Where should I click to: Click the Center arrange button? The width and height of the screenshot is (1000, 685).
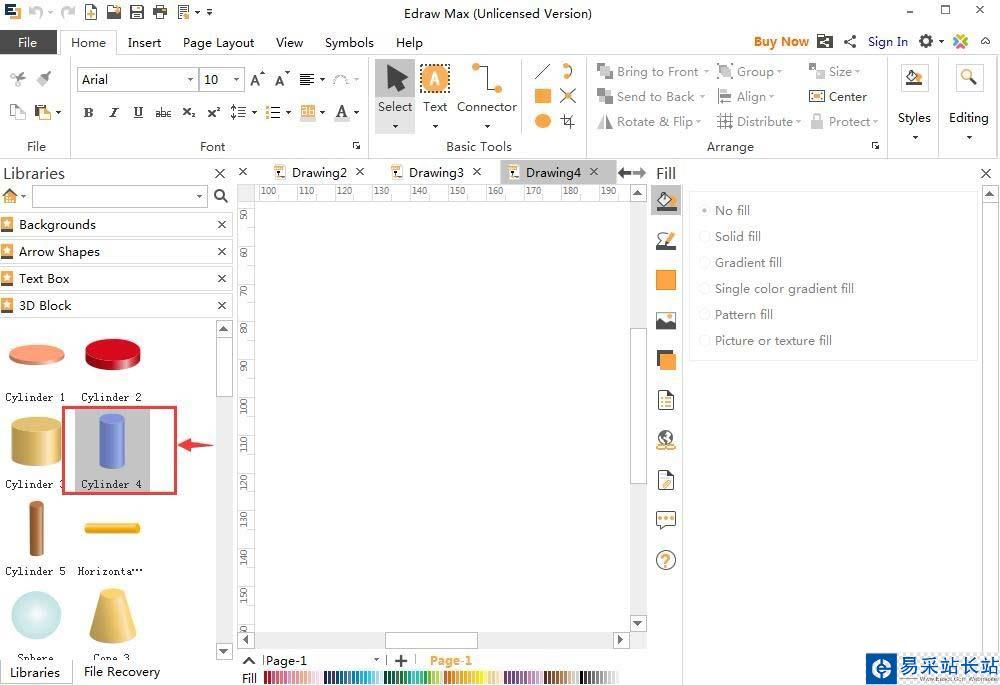[838, 96]
